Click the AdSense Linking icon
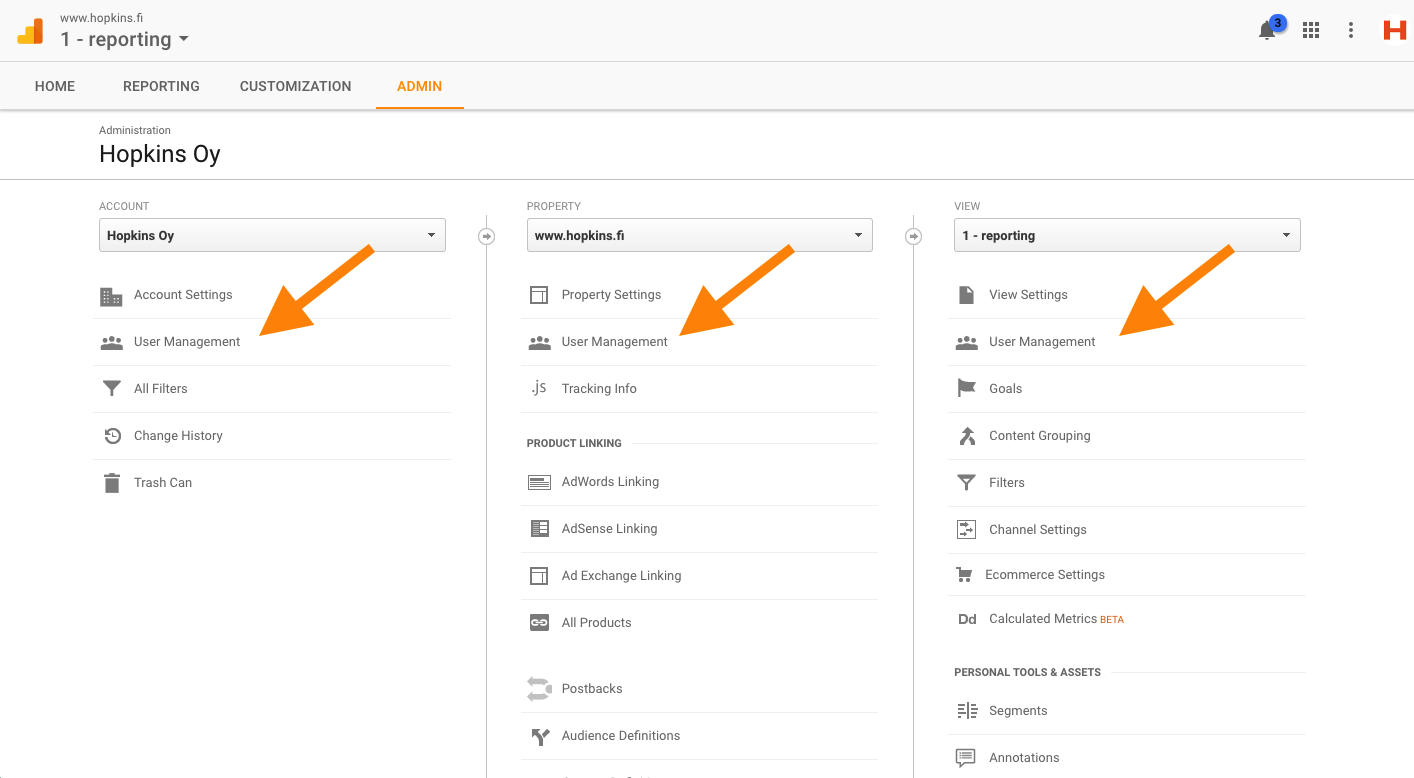Screen dimensions: 1414x778 click(539, 529)
